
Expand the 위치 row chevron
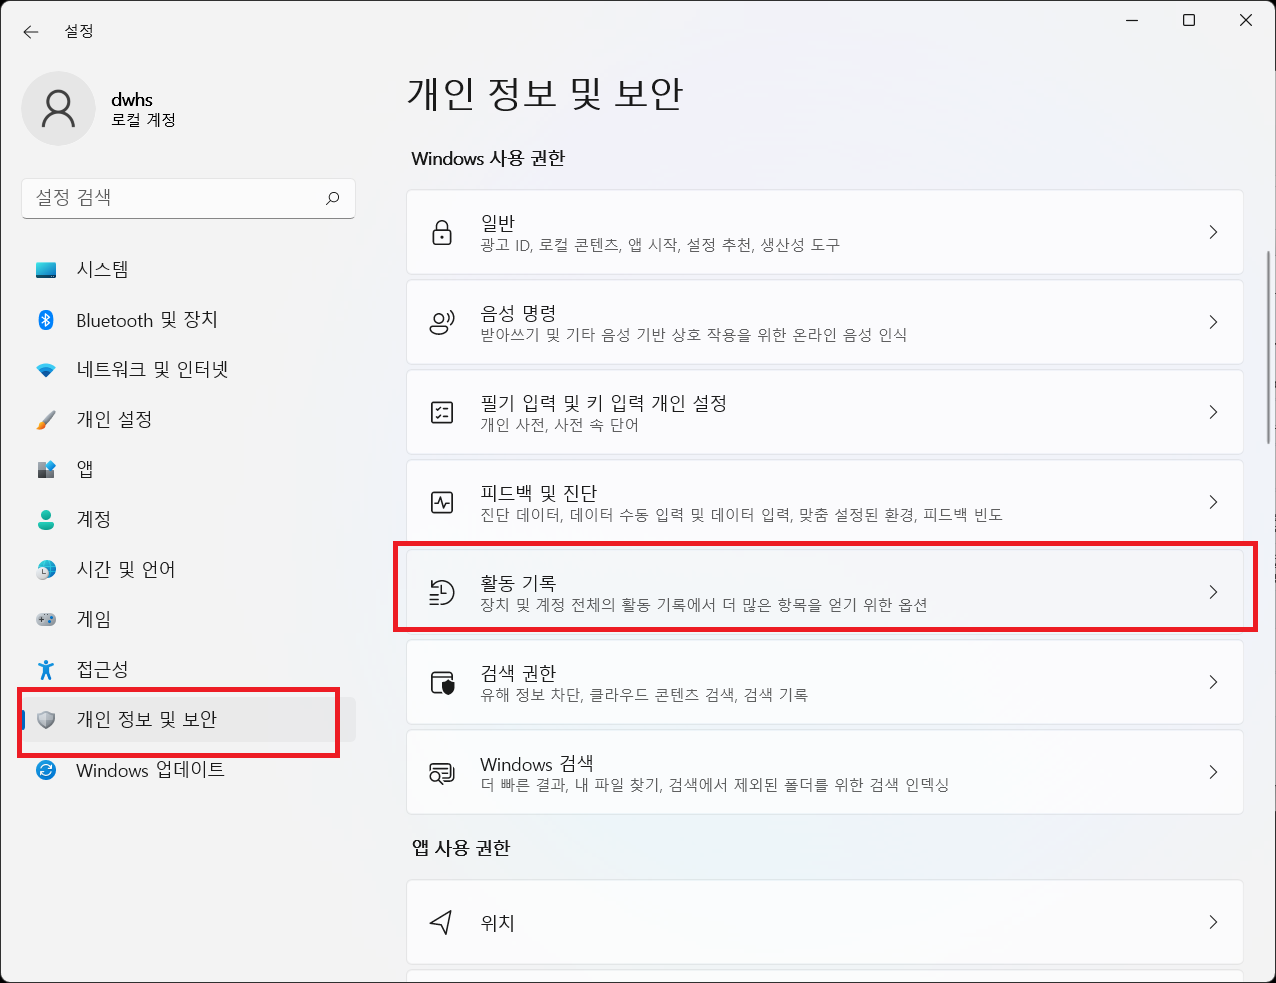(1213, 922)
